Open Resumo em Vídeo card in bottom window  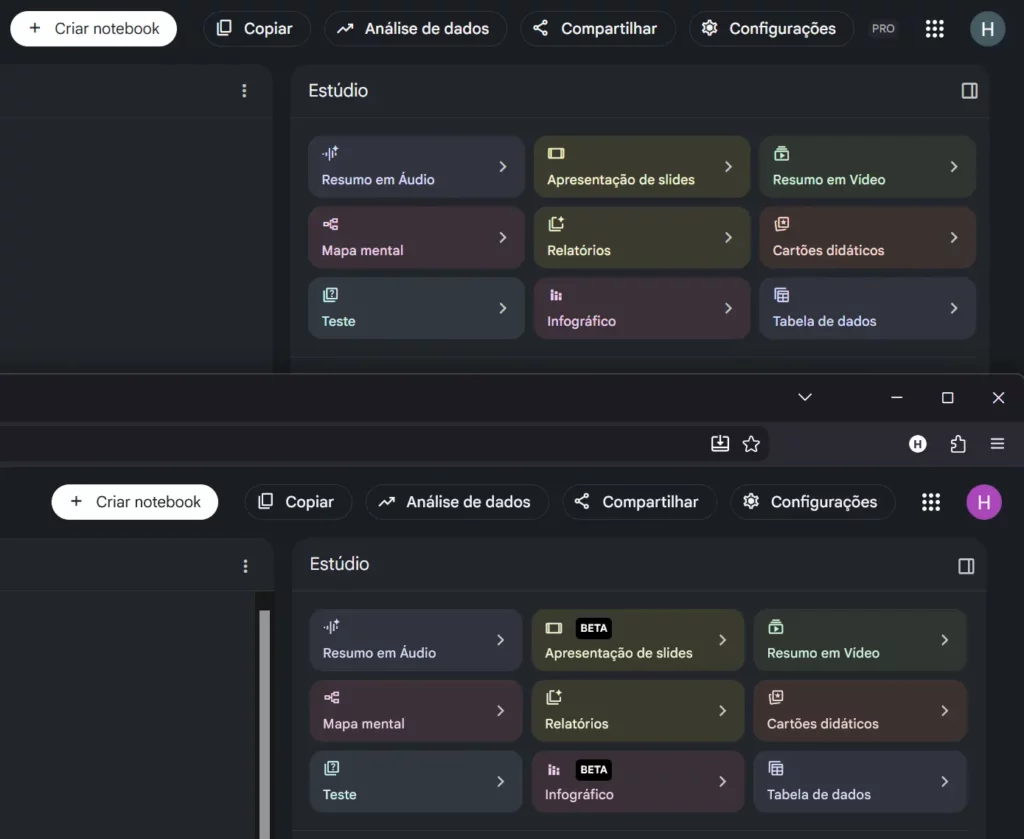click(x=860, y=640)
